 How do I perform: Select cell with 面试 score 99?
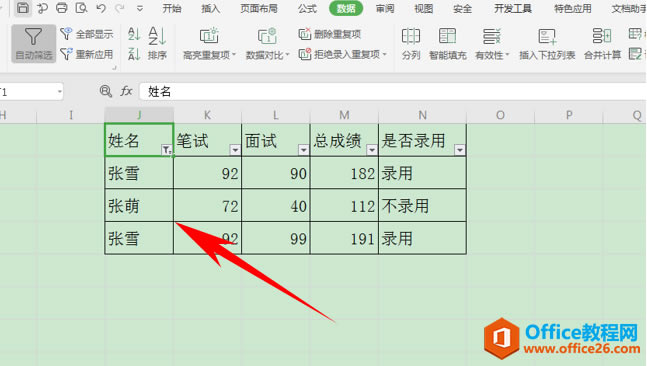pyautogui.click(x=276, y=238)
